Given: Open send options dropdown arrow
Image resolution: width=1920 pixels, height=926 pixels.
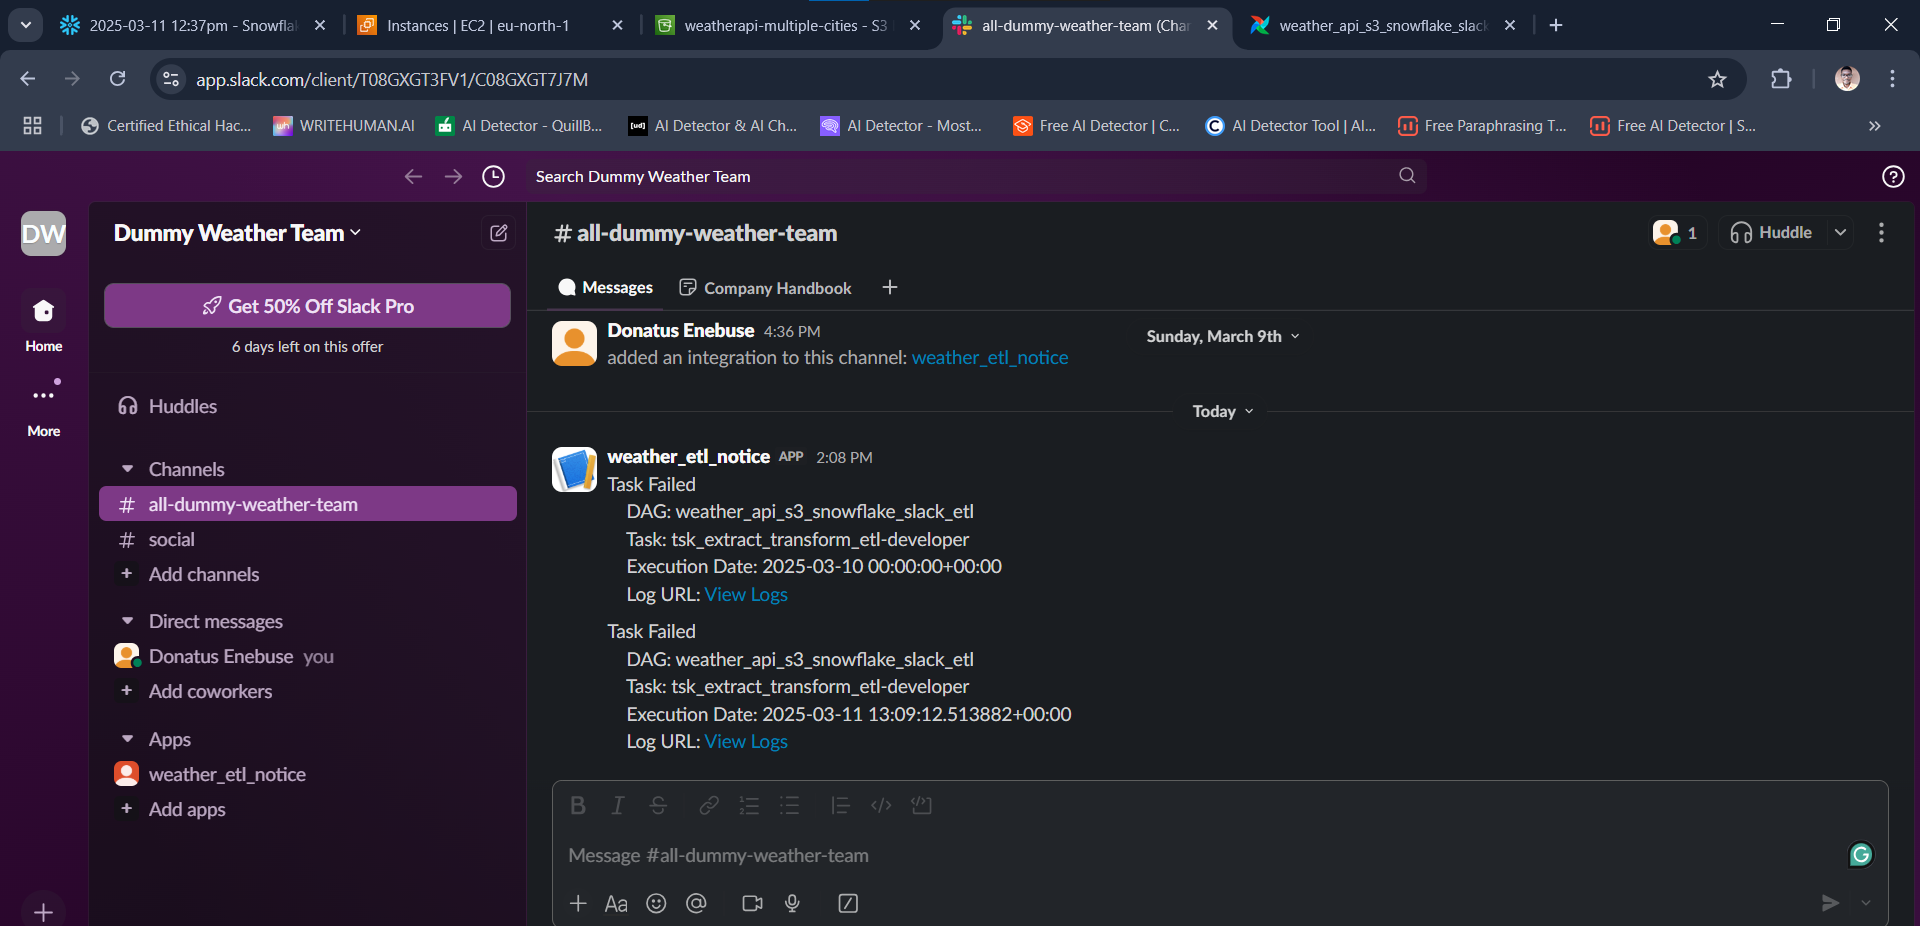Looking at the screenshot, I should pyautogui.click(x=1866, y=903).
